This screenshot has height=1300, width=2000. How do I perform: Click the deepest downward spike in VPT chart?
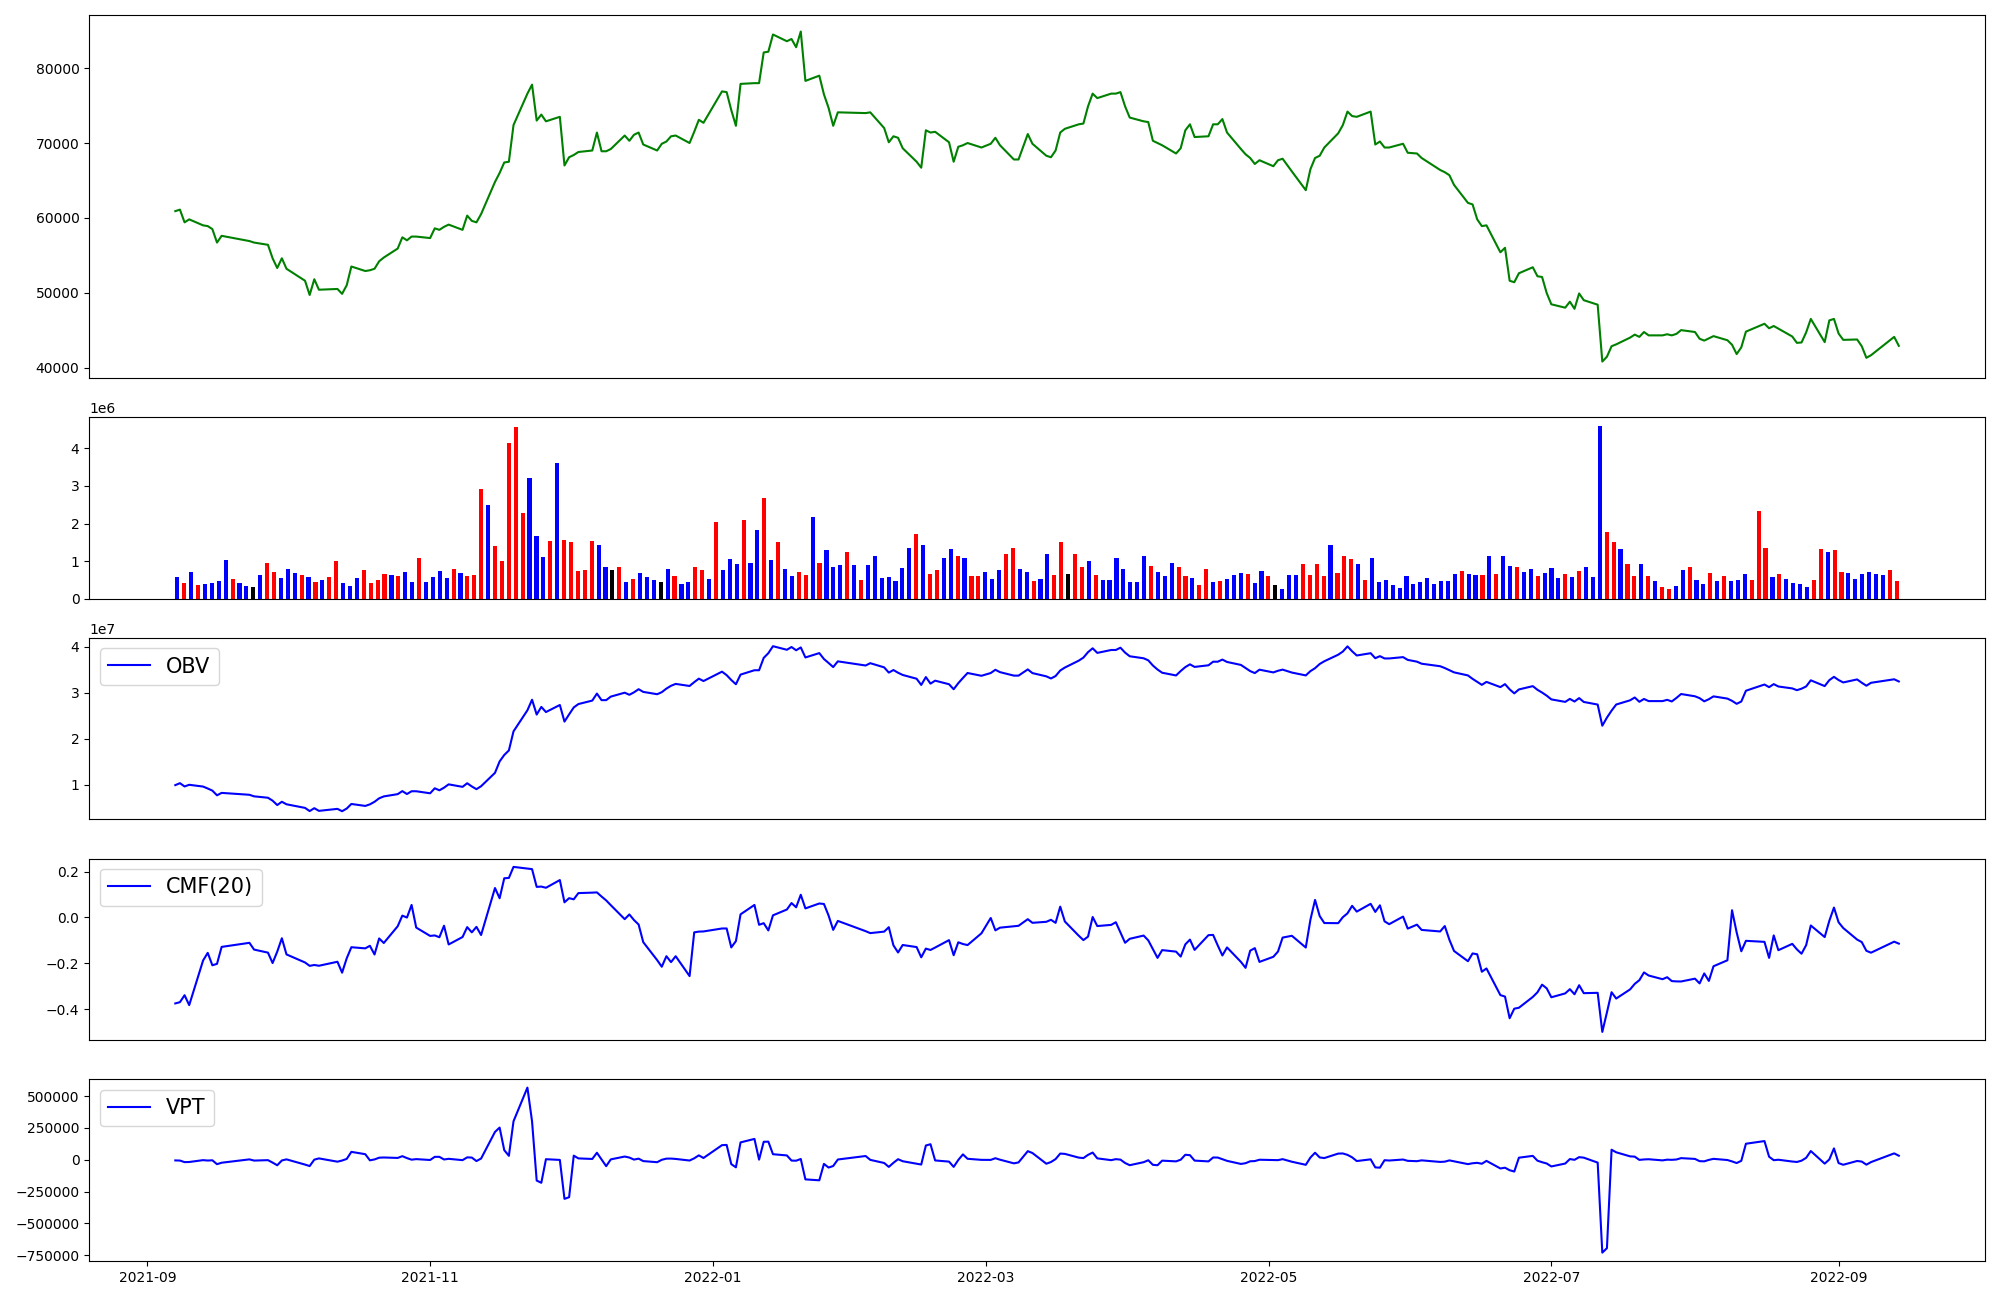coord(1602,1250)
